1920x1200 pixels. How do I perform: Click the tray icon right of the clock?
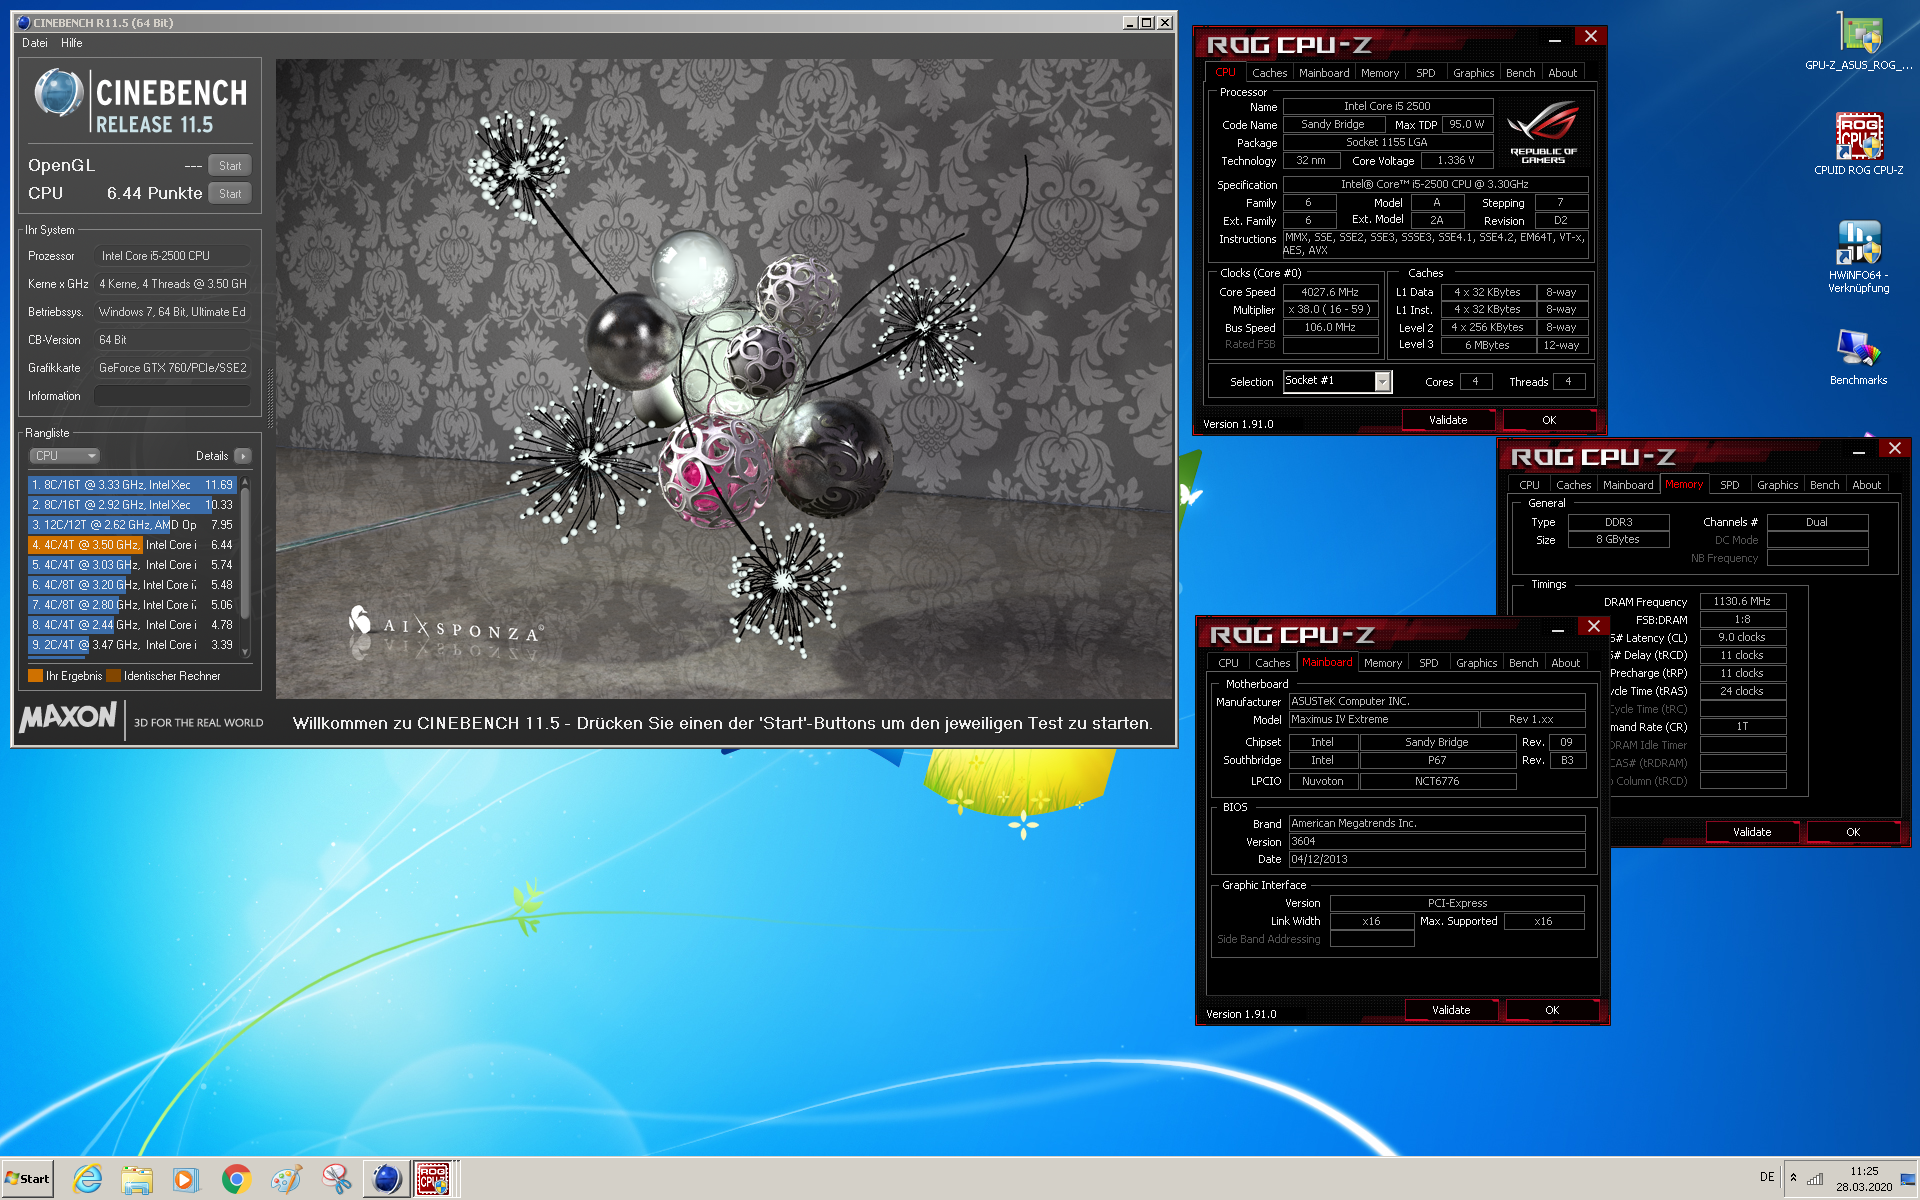1908,1179
